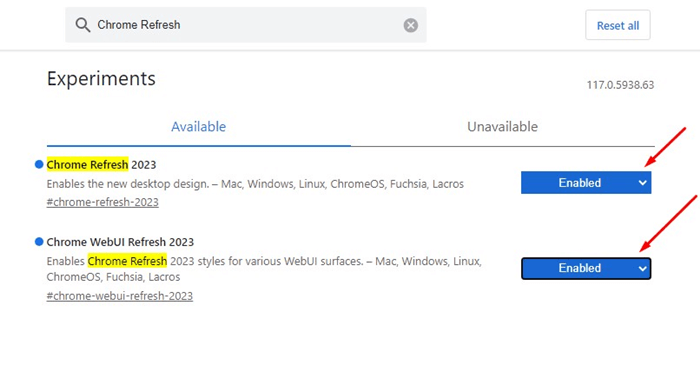
Task: Open the Chrome Refresh 2023 Enabled dropdown
Action: pyautogui.click(x=586, y=183)
